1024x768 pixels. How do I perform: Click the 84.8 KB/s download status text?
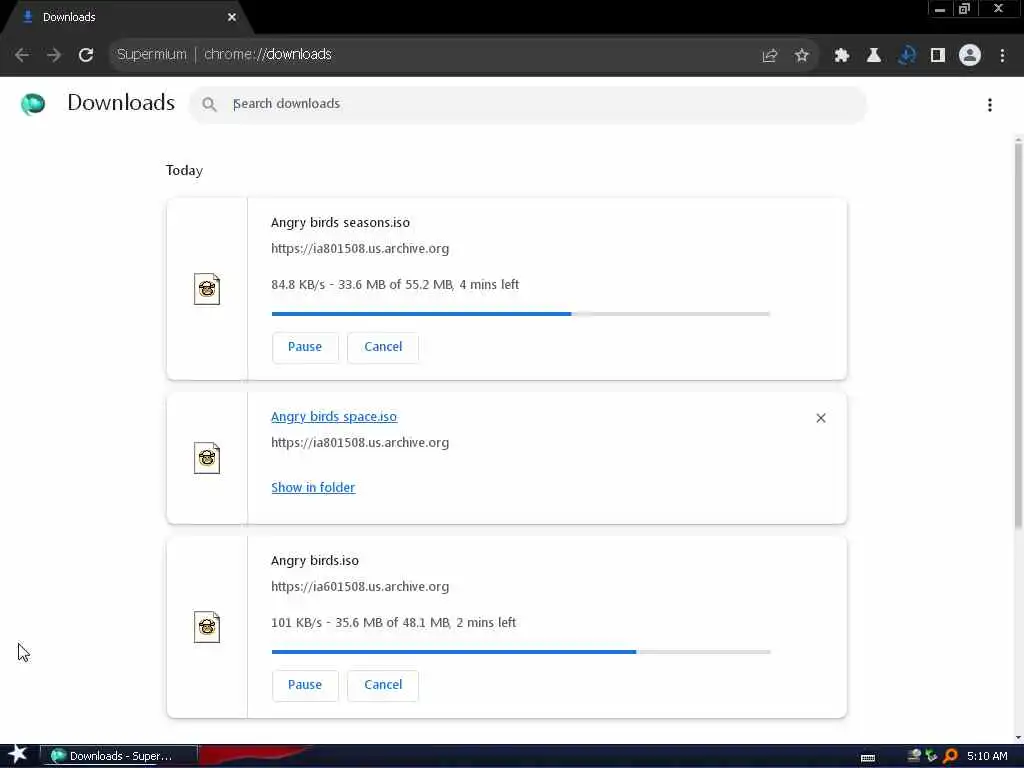pyautogui.click(x=395, y=285)
